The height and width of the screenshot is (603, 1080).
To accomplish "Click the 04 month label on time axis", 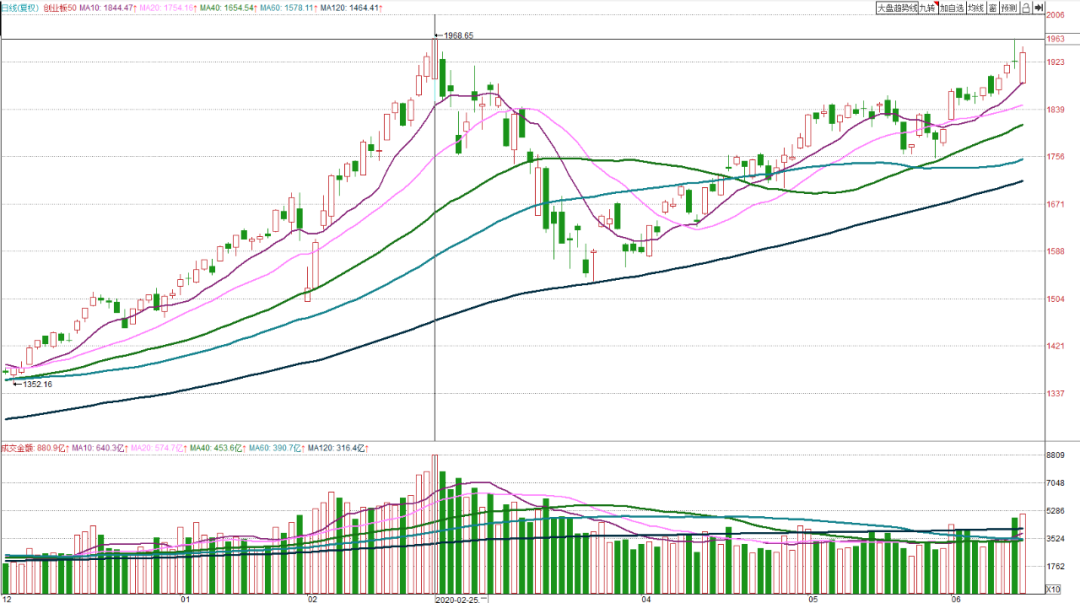I will point(646,599).
